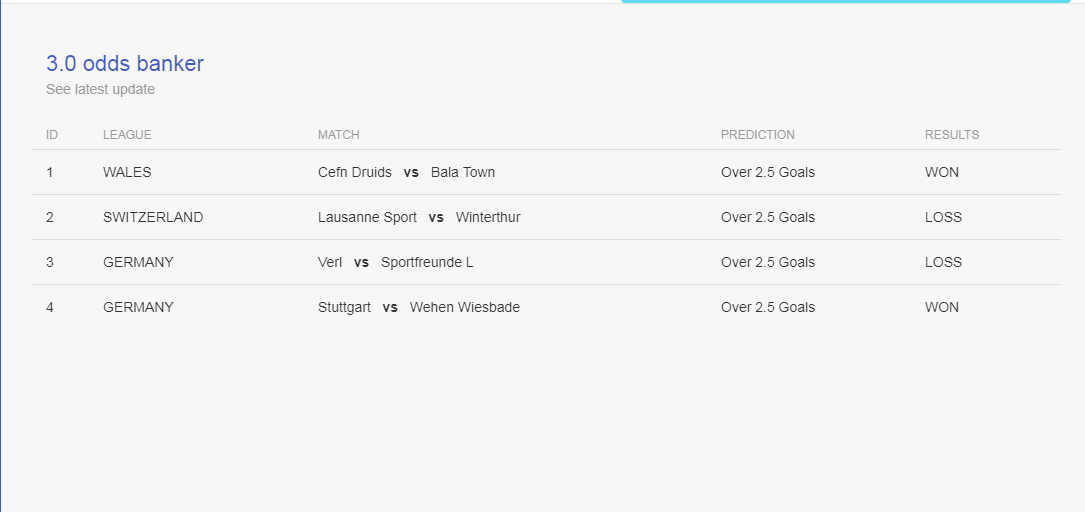Click the LEAGUE column header
The height and width of the screenshot is (512, 1085).
coord(127,135)
